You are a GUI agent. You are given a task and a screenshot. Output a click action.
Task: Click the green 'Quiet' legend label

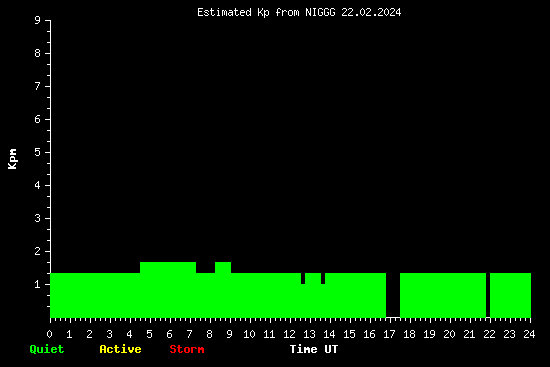pyautogui.click(x=47, y=349)
